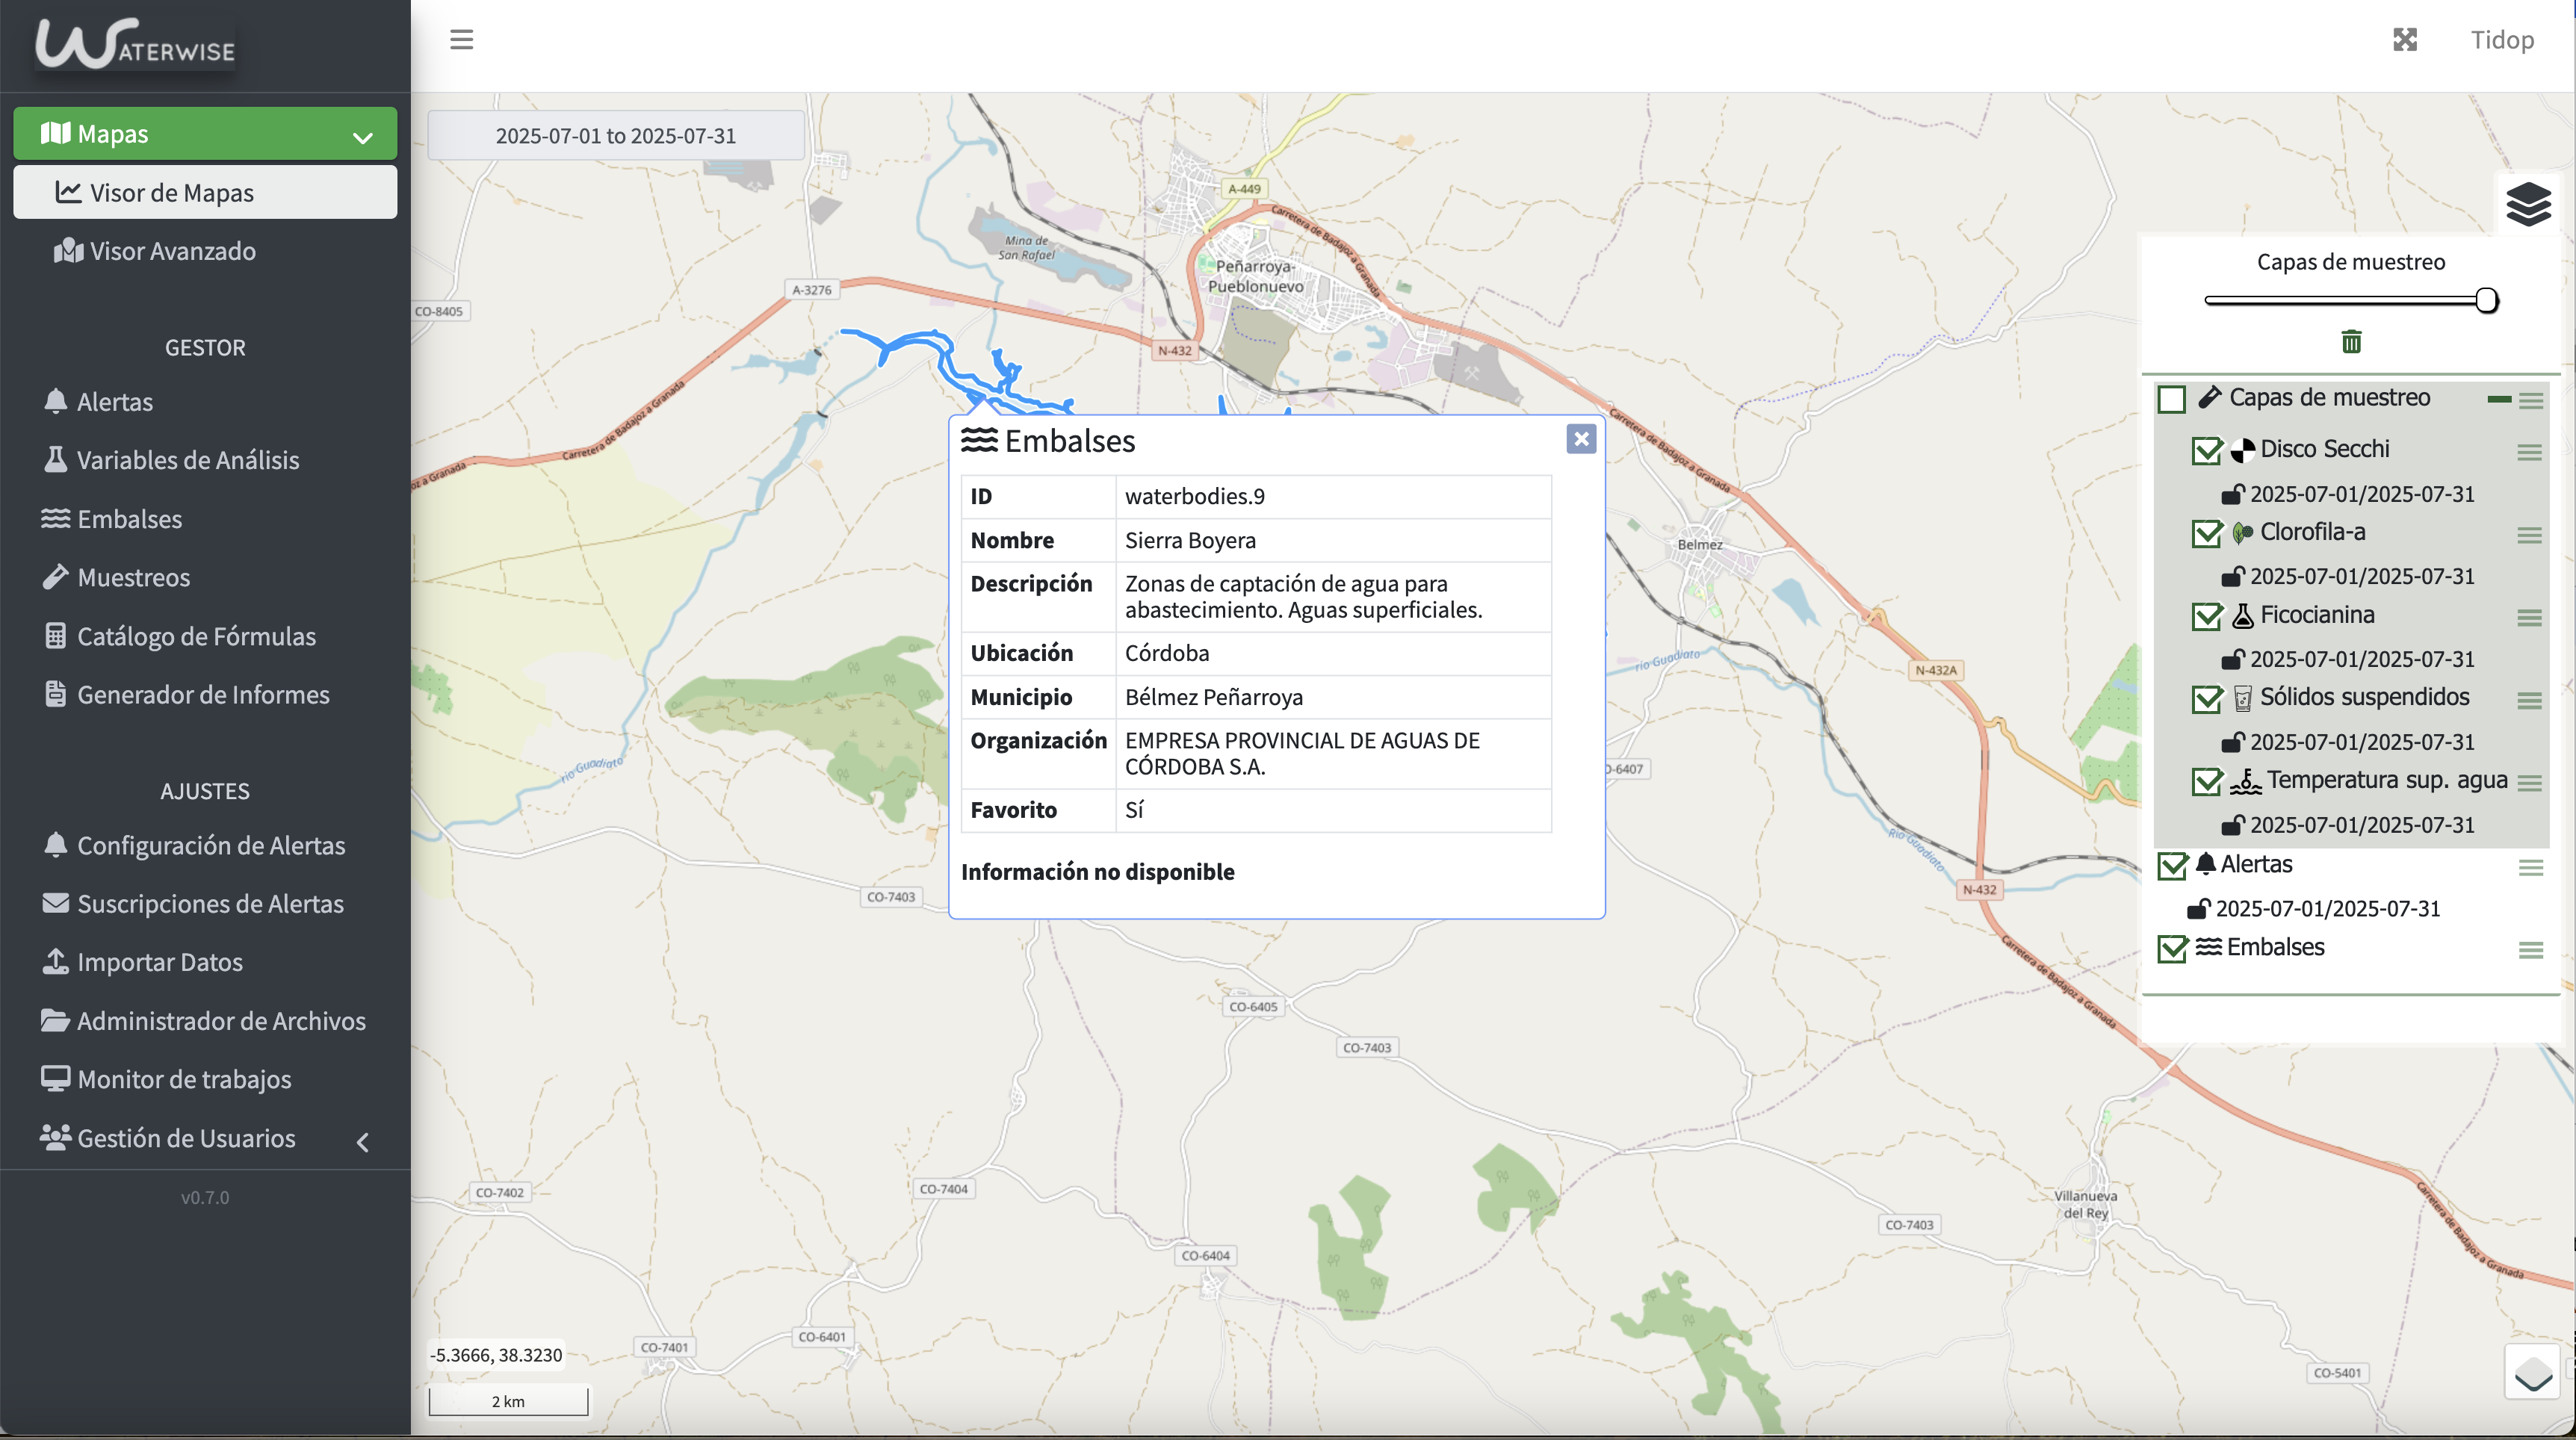Click the Clorofila-a layer name
The image size is (2576, 1440).
coord(2313,532)
